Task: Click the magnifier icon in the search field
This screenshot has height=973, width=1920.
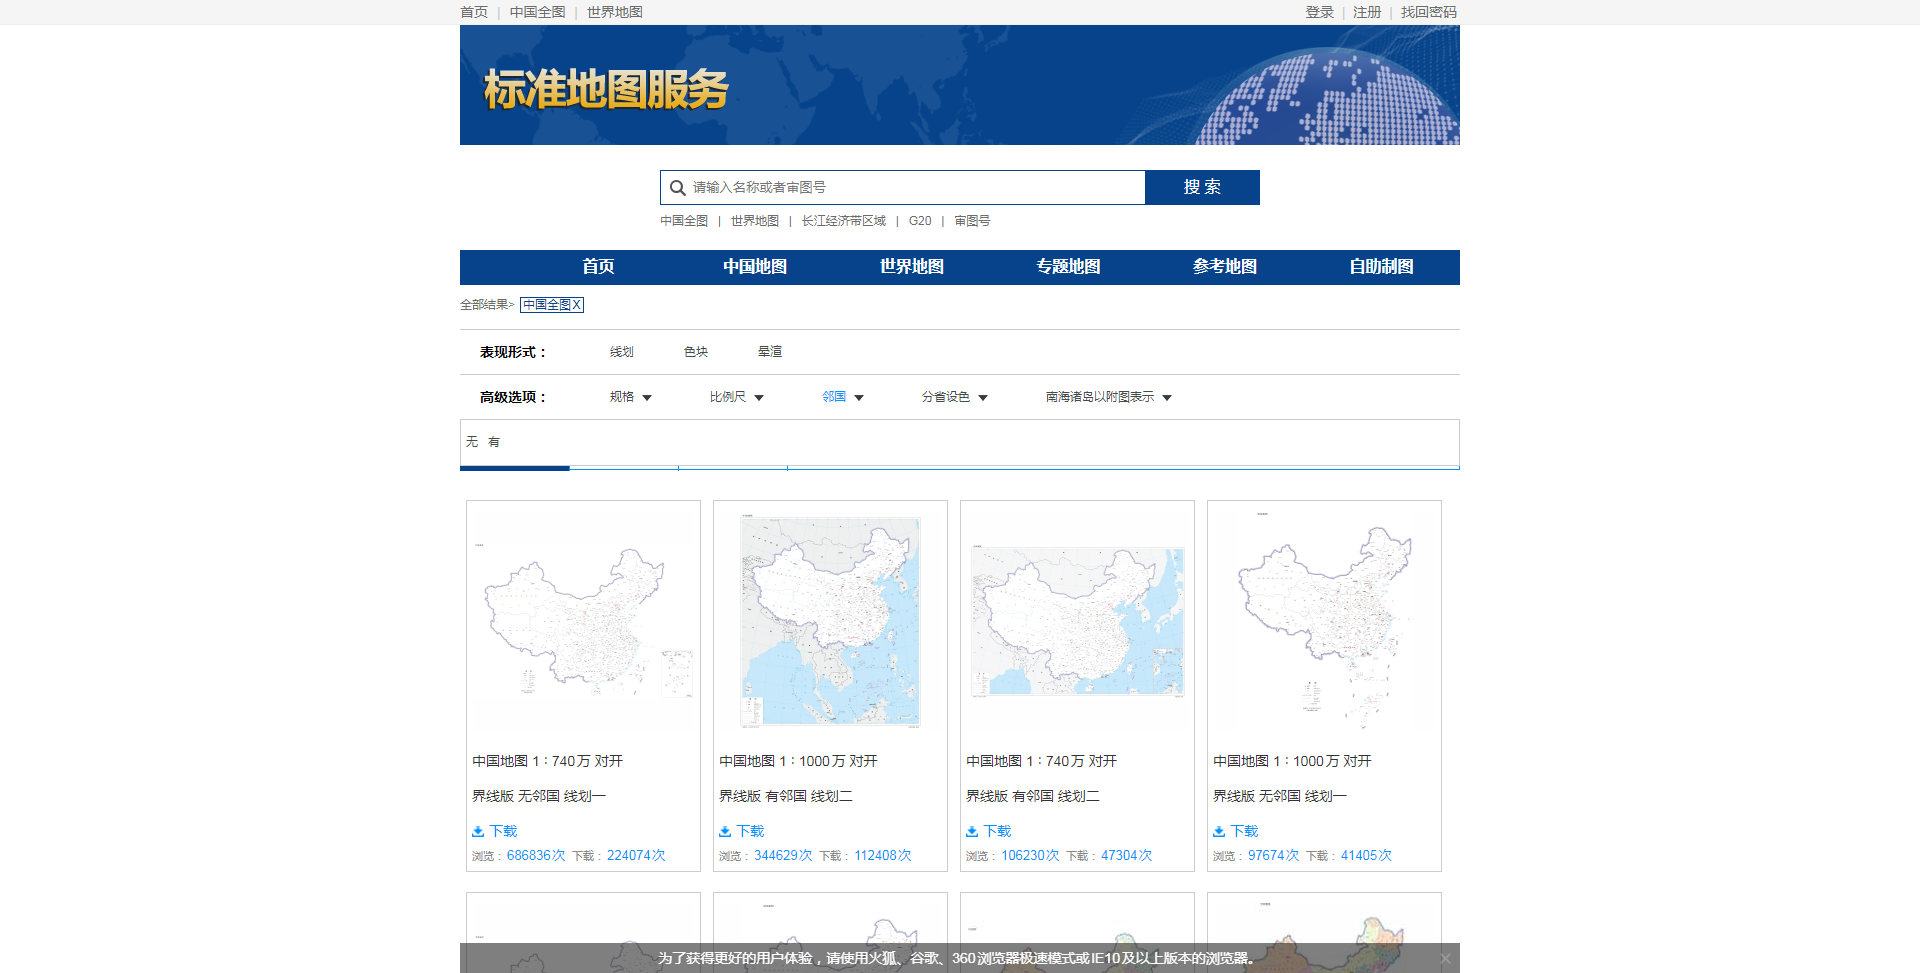Action: click(678, 187)
